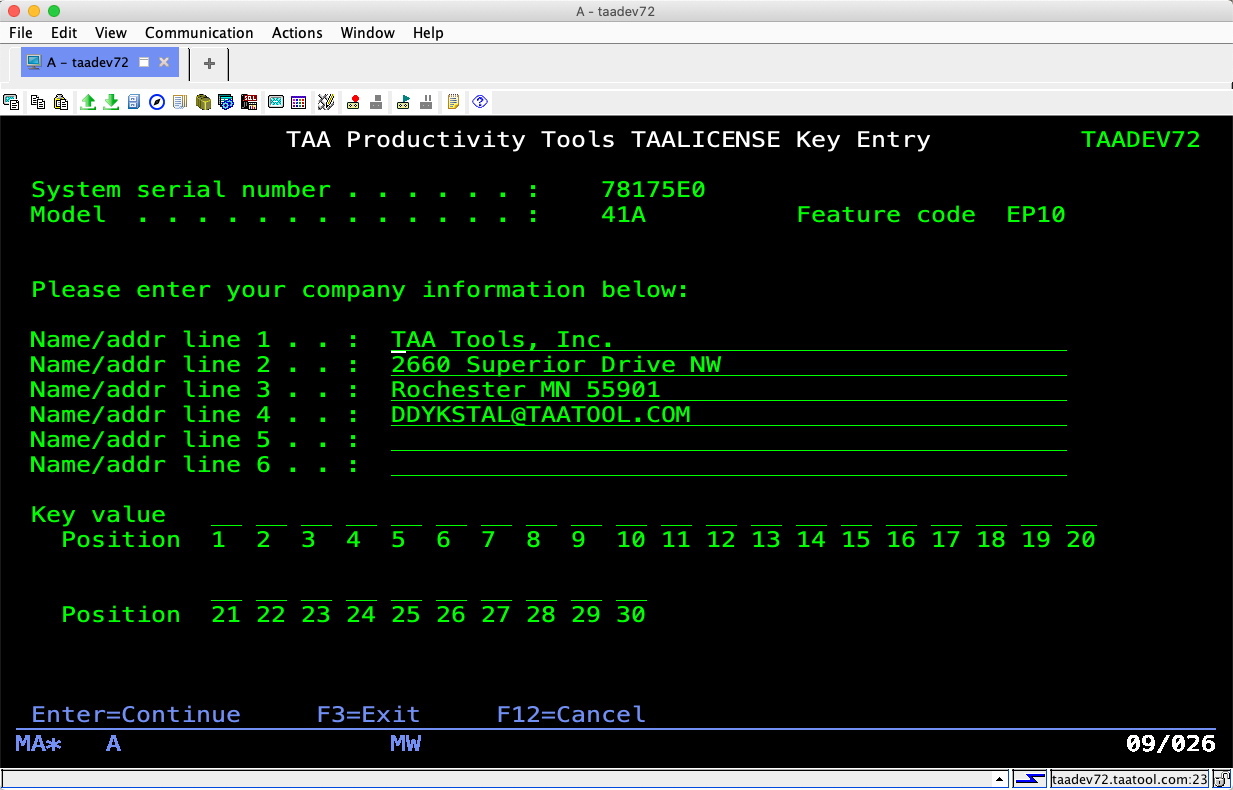Click Name/addr line 3 field 'Rochester MN 55901'
This screenshot has height=790, width=1233.
728,390
